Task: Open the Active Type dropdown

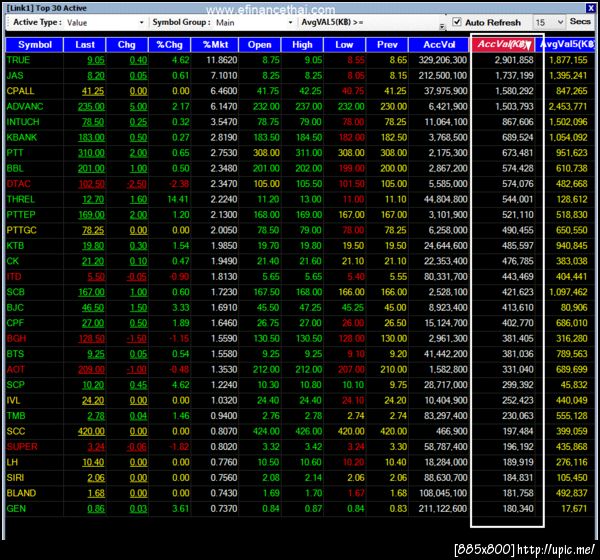Action: [141, 23]
